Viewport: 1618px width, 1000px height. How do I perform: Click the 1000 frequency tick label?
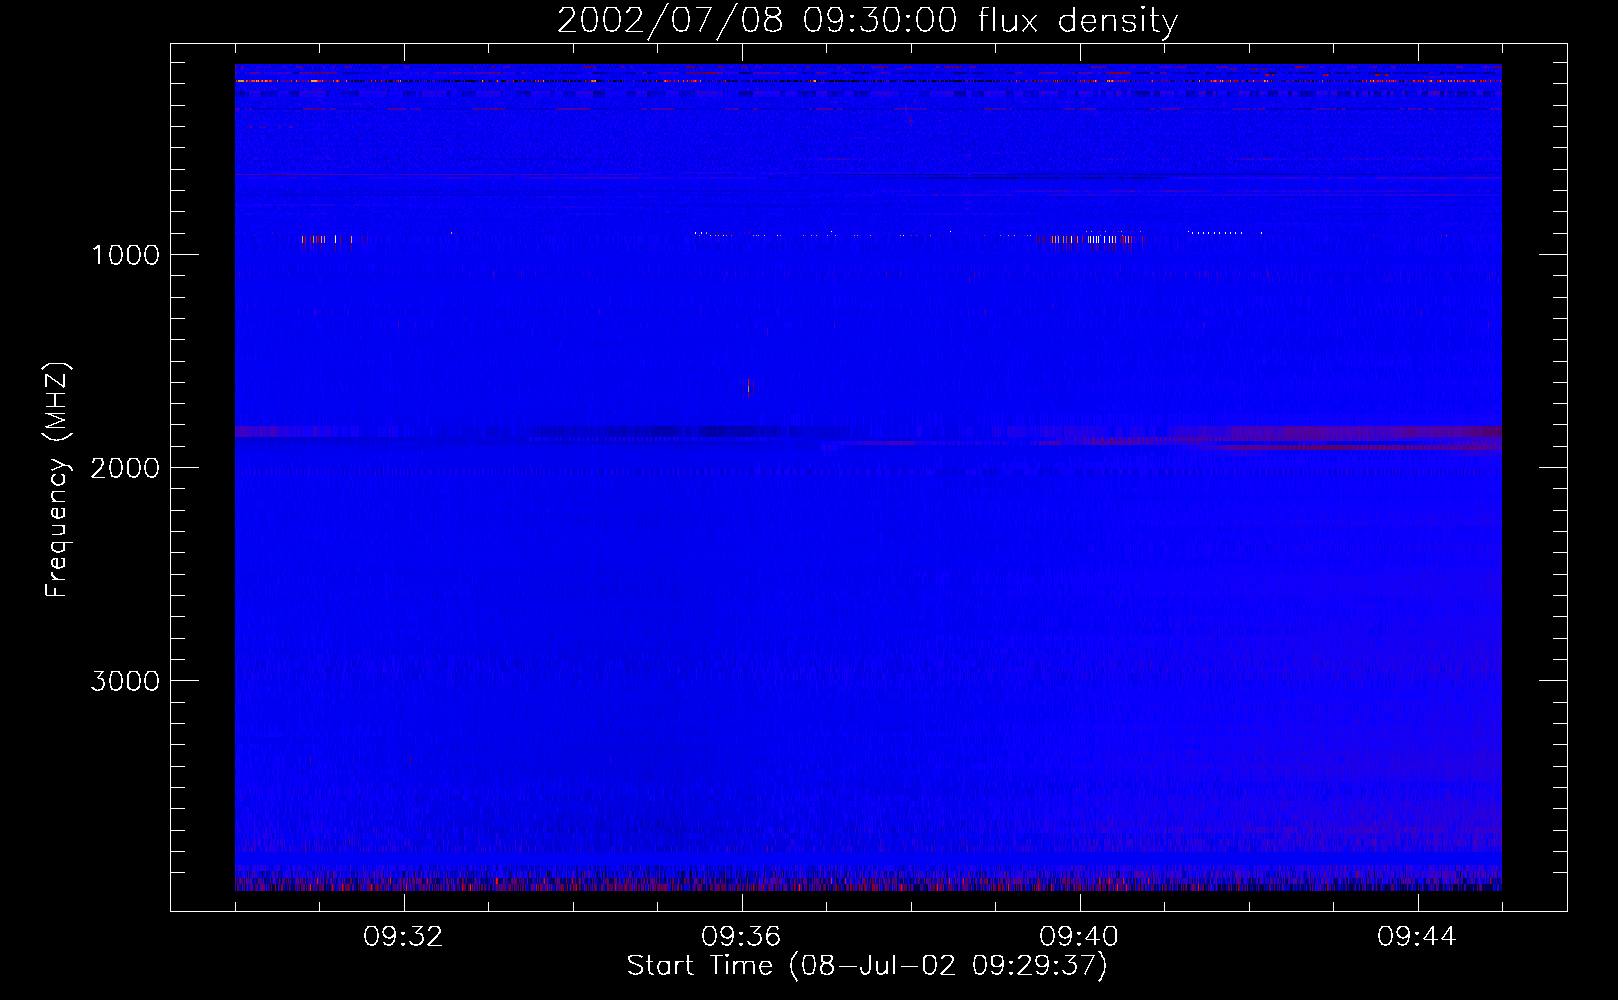pos(125,255)
